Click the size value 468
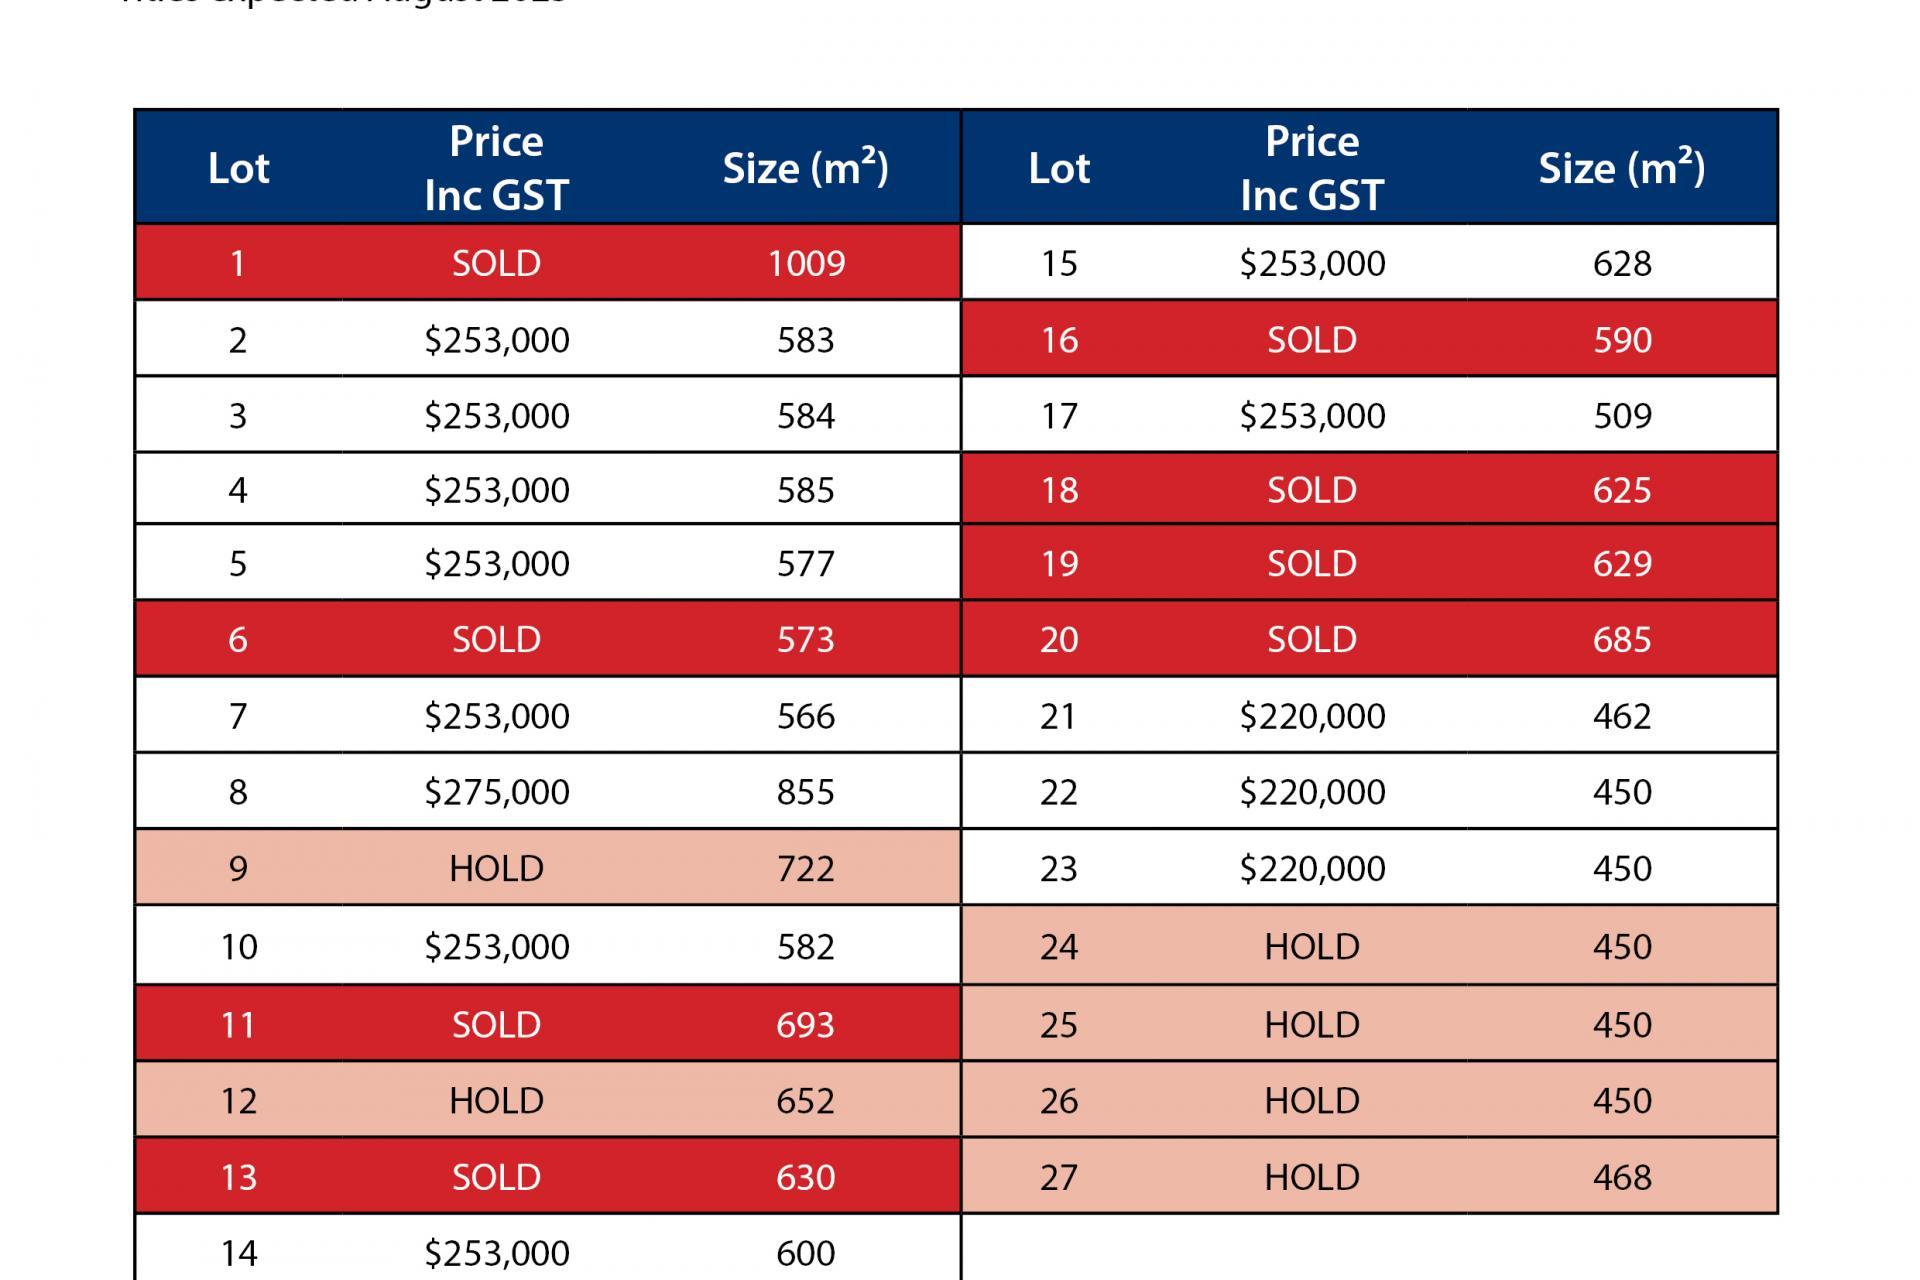Image resolution: width=1920 pixels, height=1280 pixels. 1621,1177
